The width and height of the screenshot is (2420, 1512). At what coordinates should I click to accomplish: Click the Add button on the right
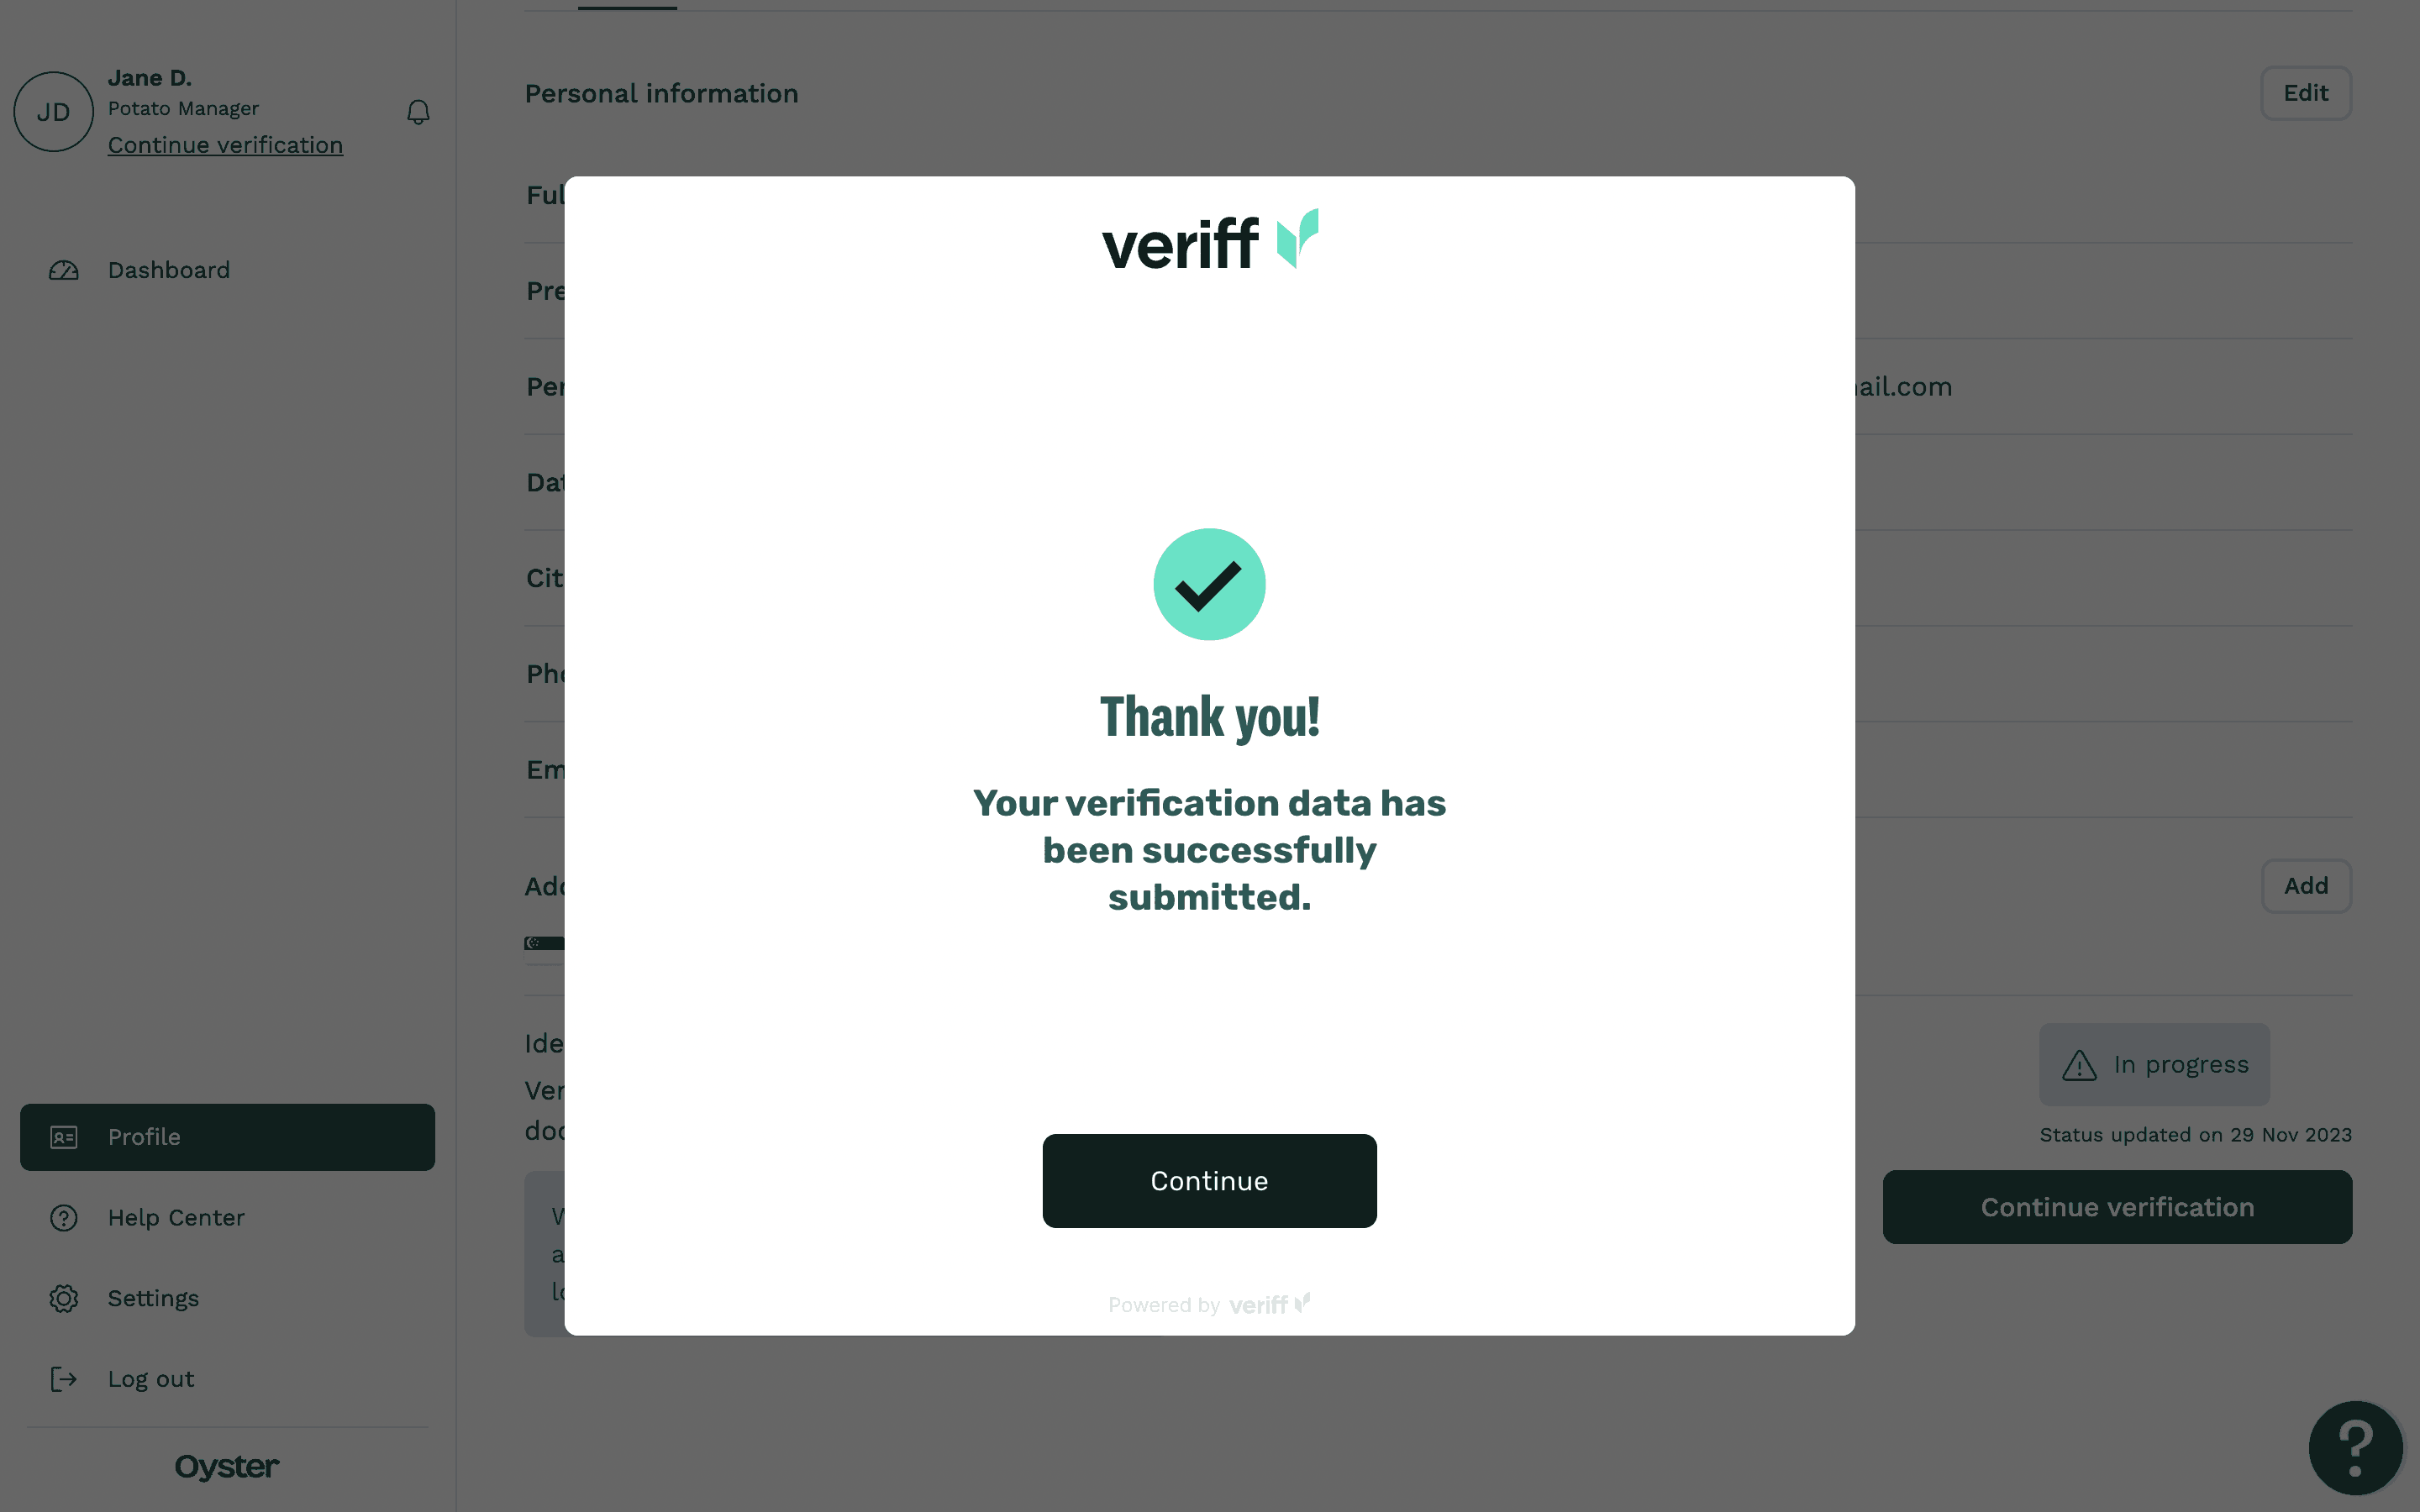[2305, 886]
